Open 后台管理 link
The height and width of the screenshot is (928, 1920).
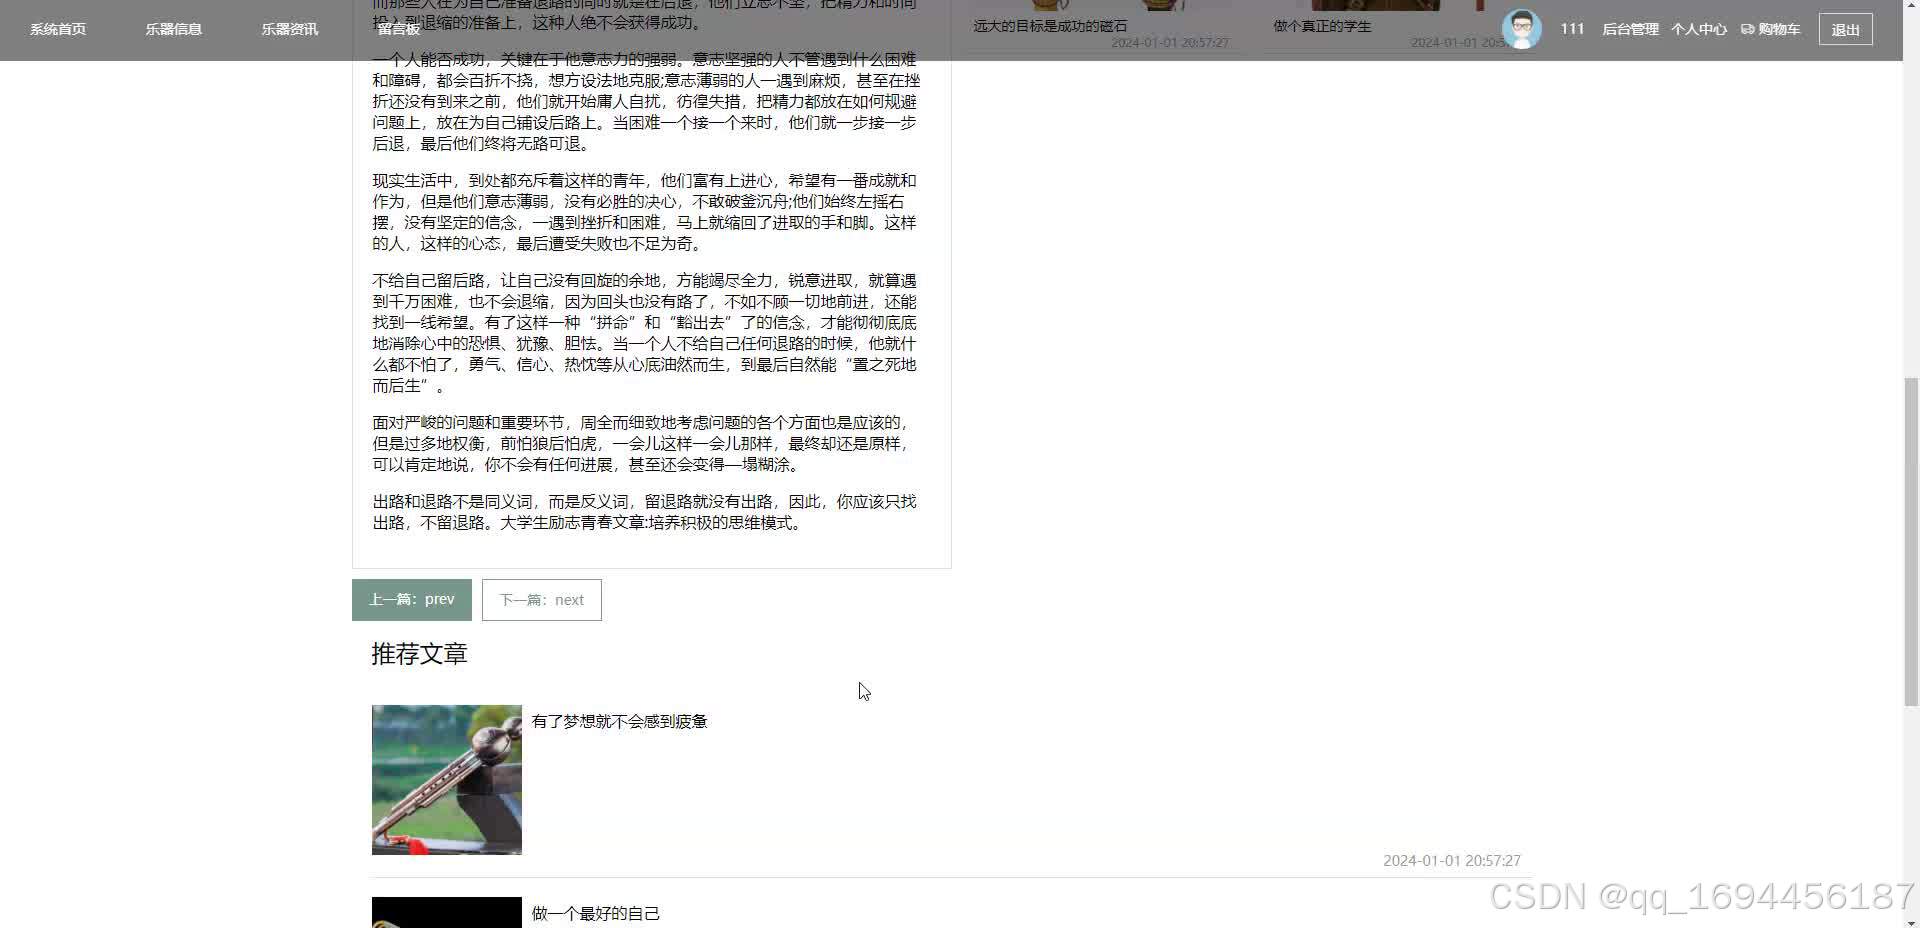tap(1630, 29)
